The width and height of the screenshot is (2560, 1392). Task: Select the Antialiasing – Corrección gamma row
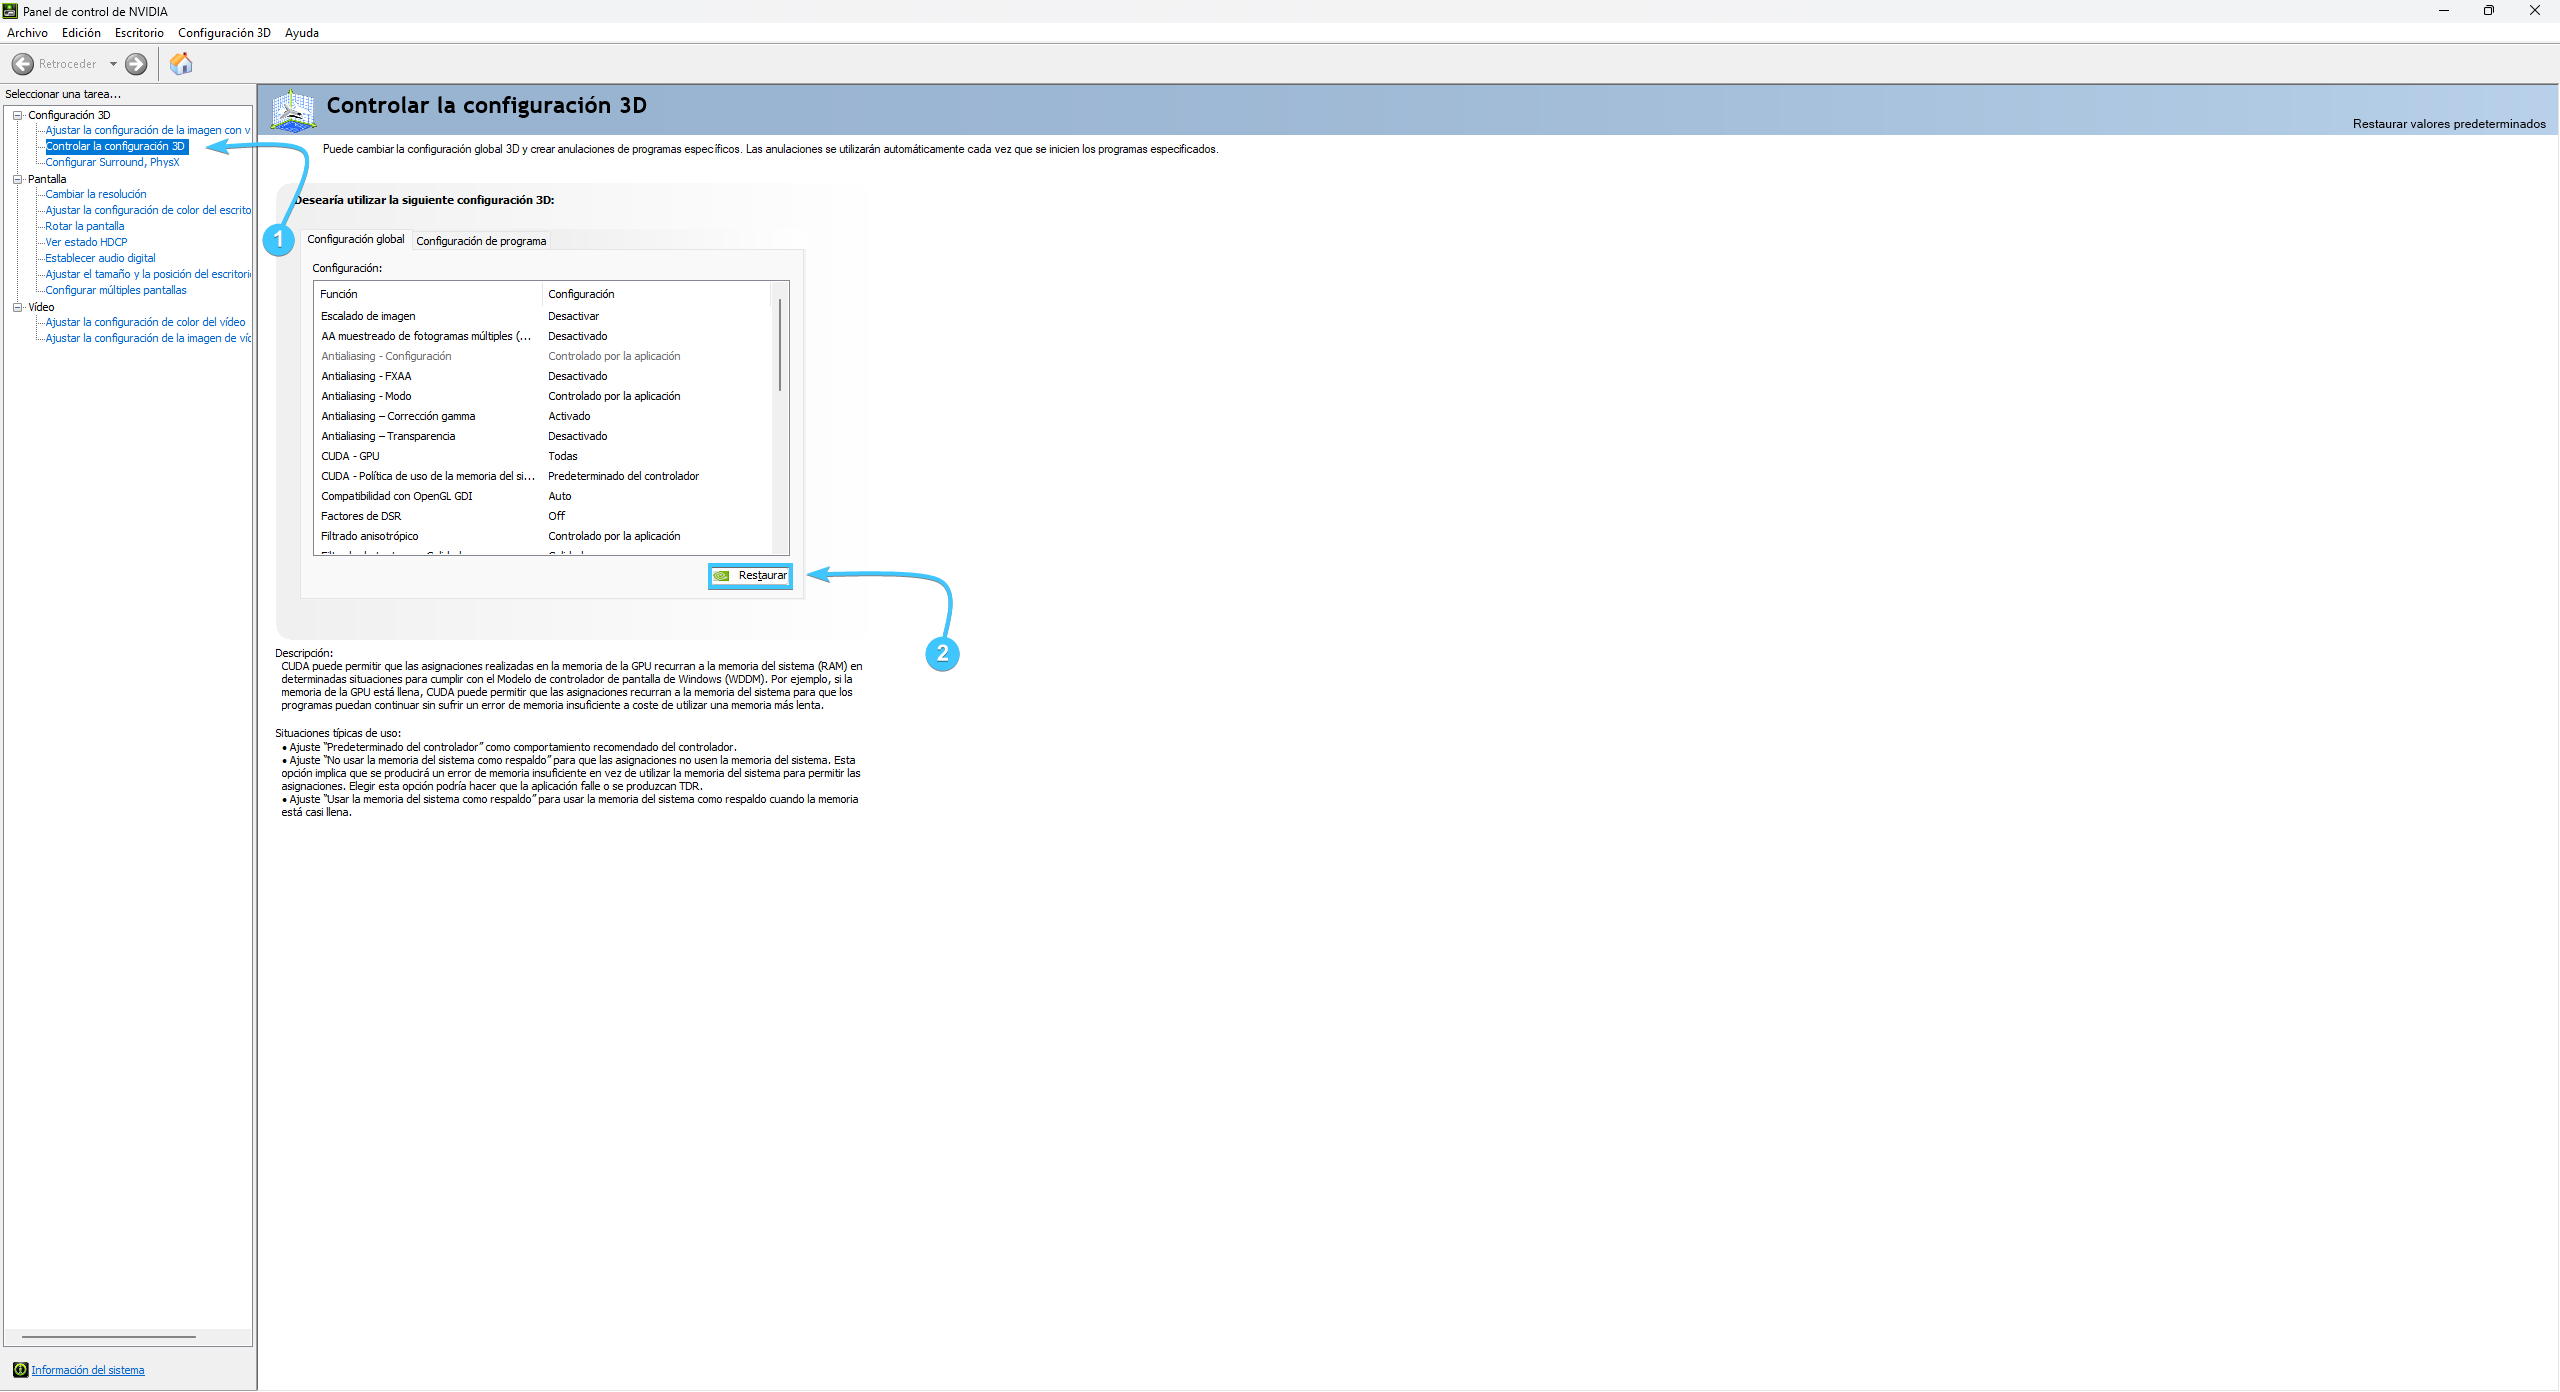545,416
